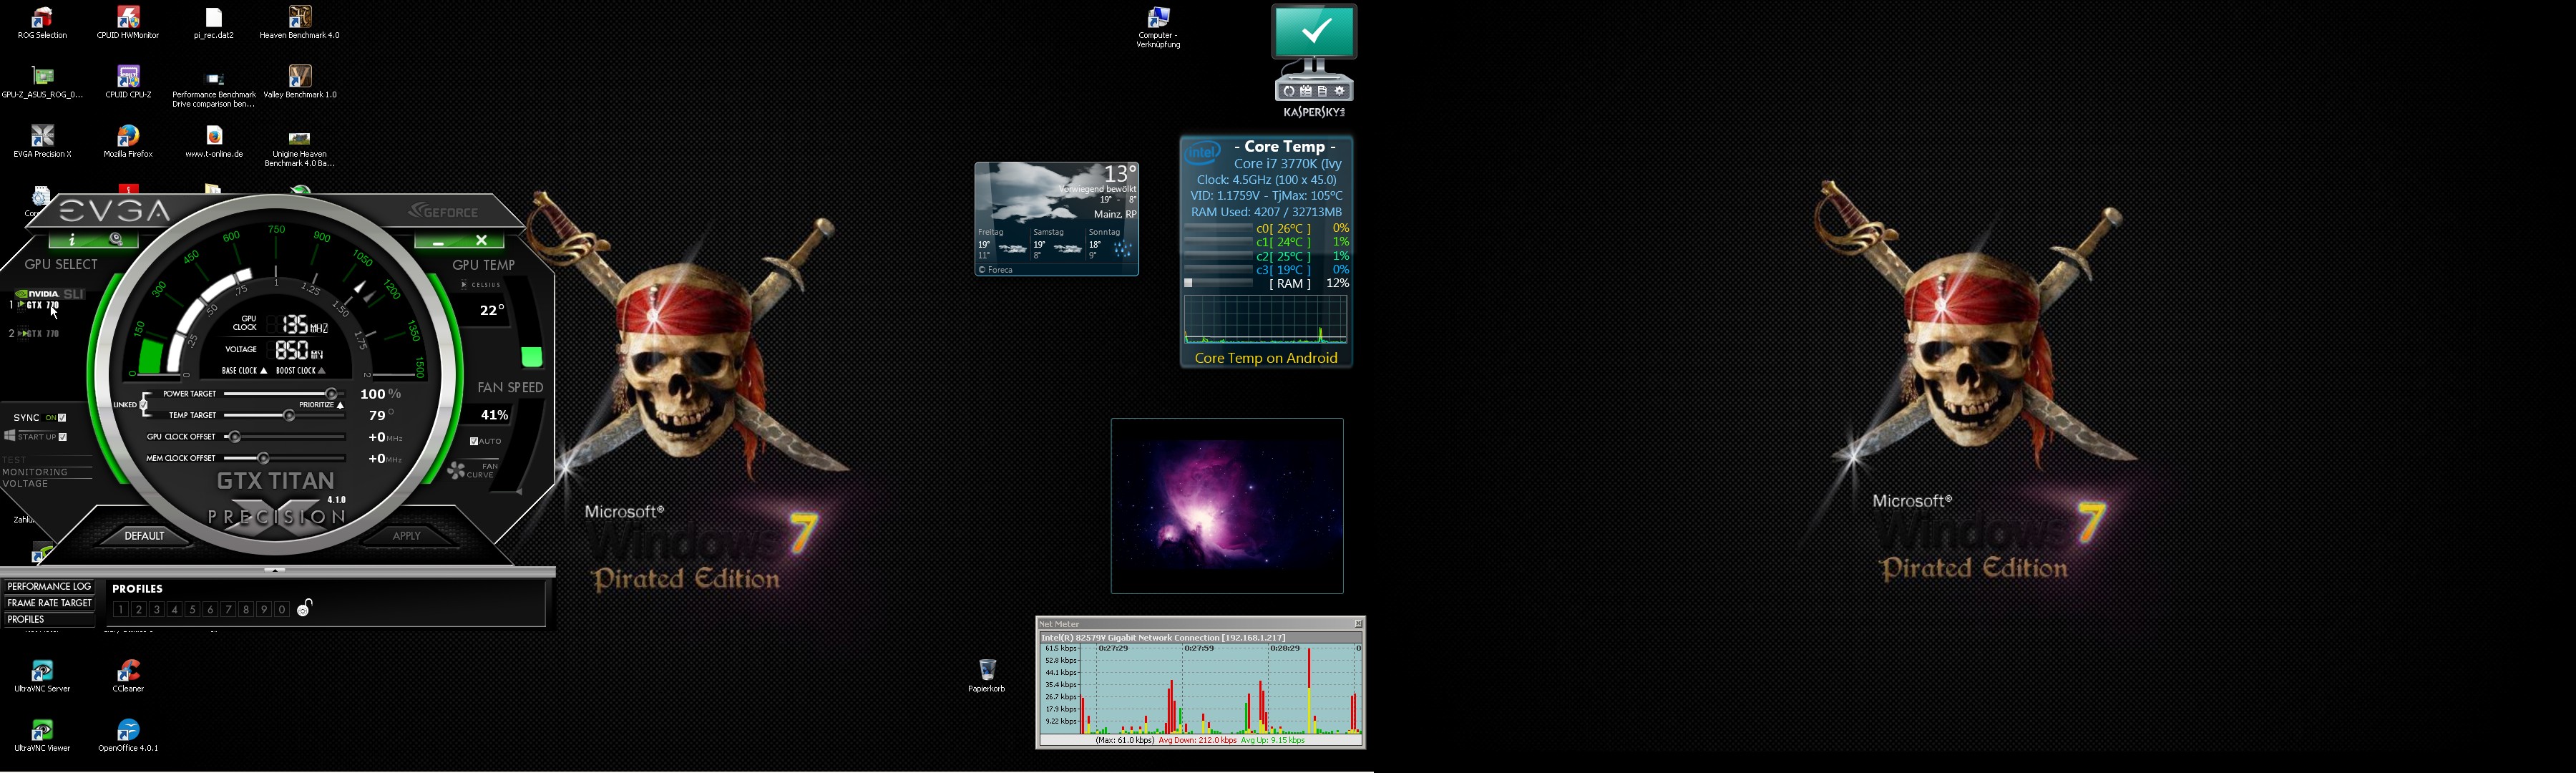Click the DEFAULT button
The height and width of the screenshot is (773, 2576).
pos(144,536)
